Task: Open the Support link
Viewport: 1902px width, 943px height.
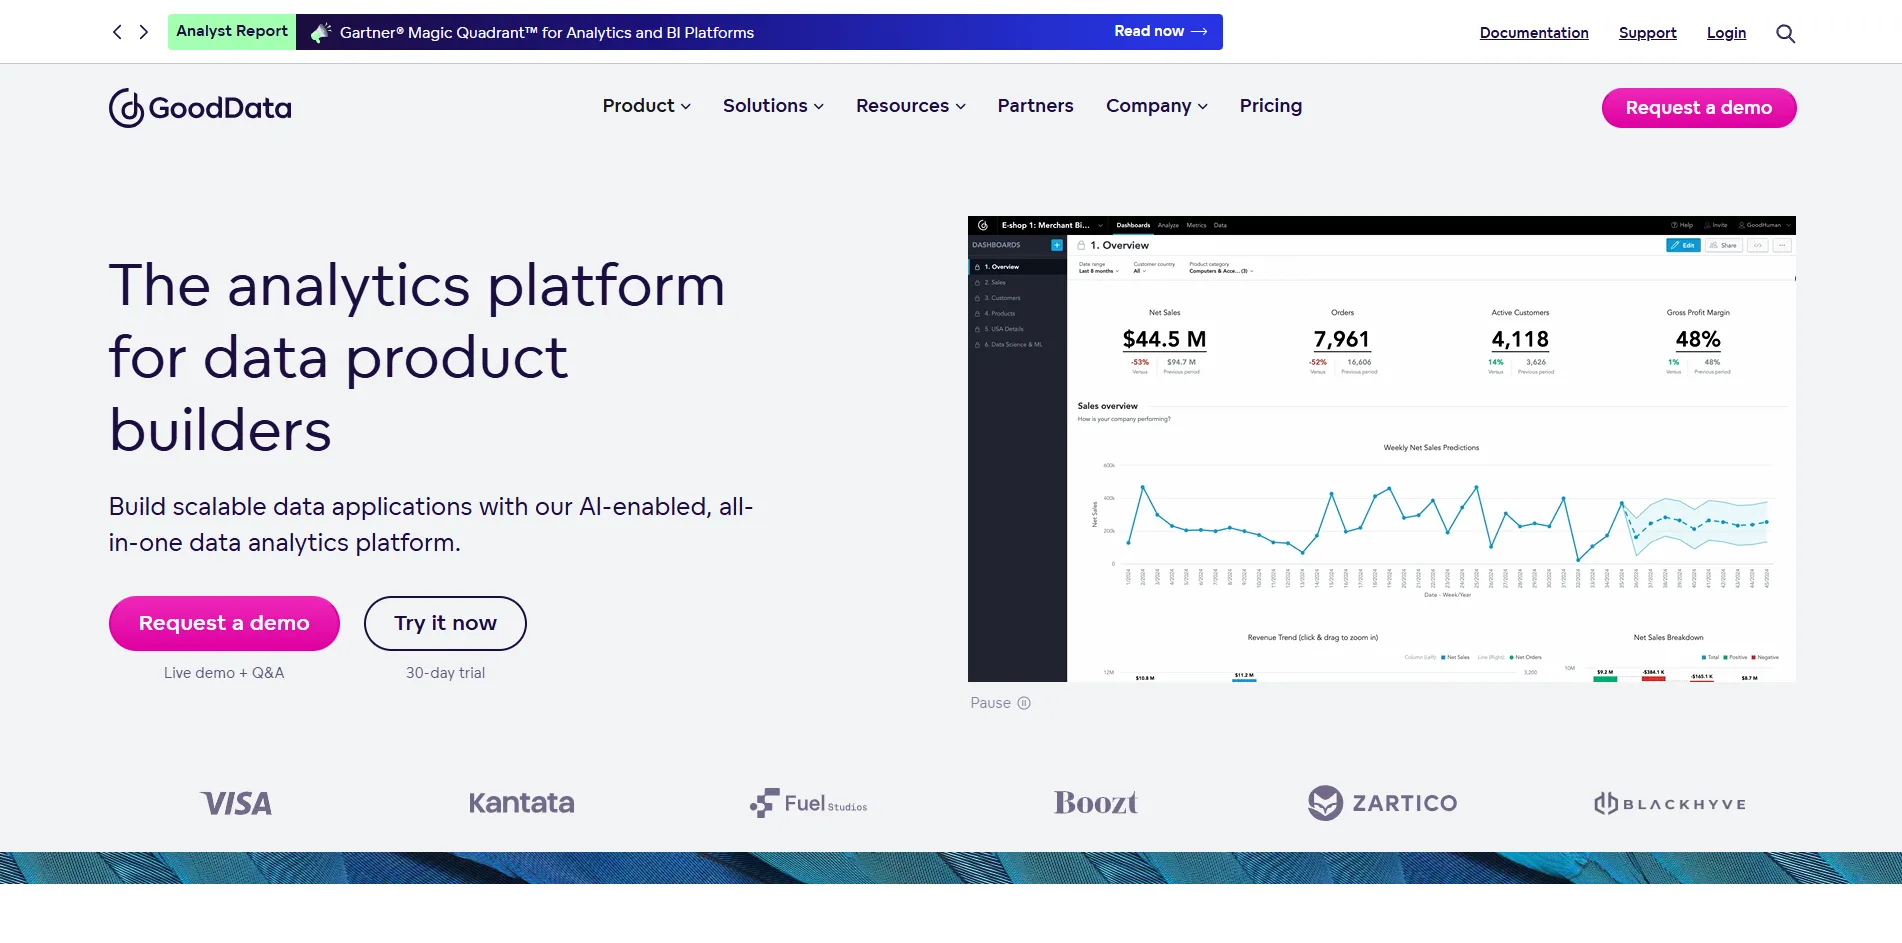Action: [x=1647, y=33]
